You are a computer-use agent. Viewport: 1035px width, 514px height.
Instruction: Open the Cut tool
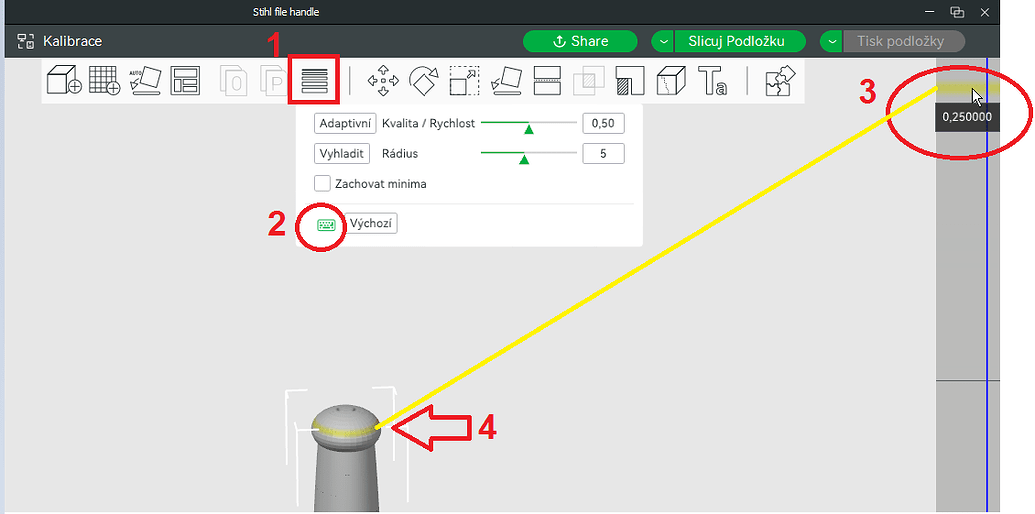547,80
